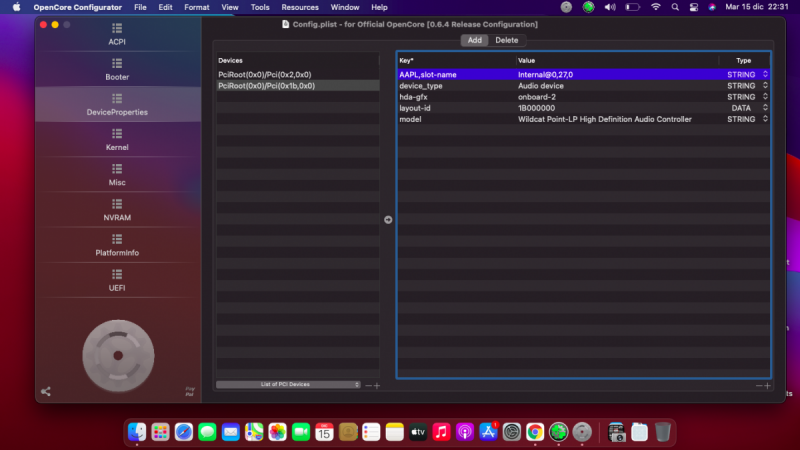Screen dimensions: 800x450
Task: Select the Booter sidebar section
Action: 117,70
